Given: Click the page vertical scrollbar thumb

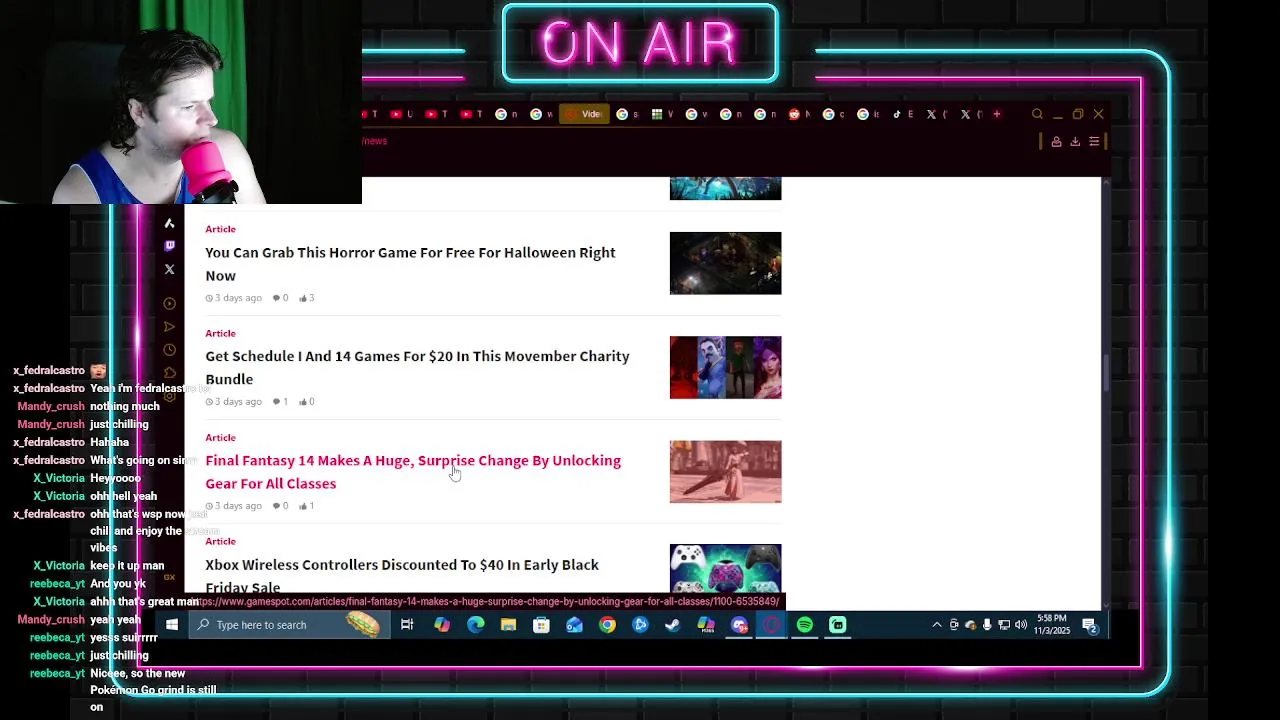Looking at the screenshot, I should 1105,373.
